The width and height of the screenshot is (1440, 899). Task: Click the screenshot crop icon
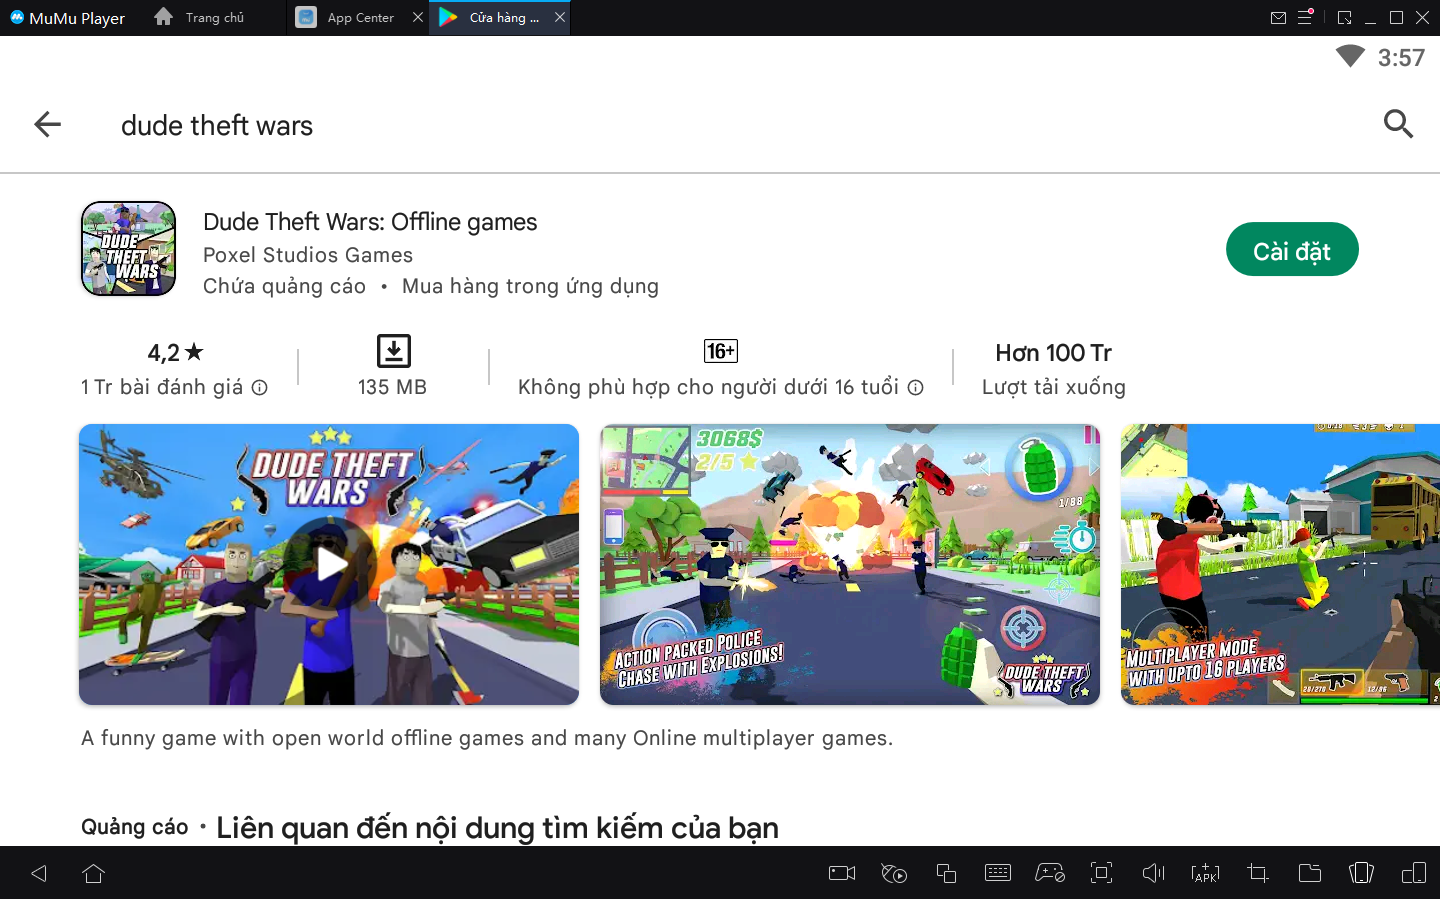1258,873
